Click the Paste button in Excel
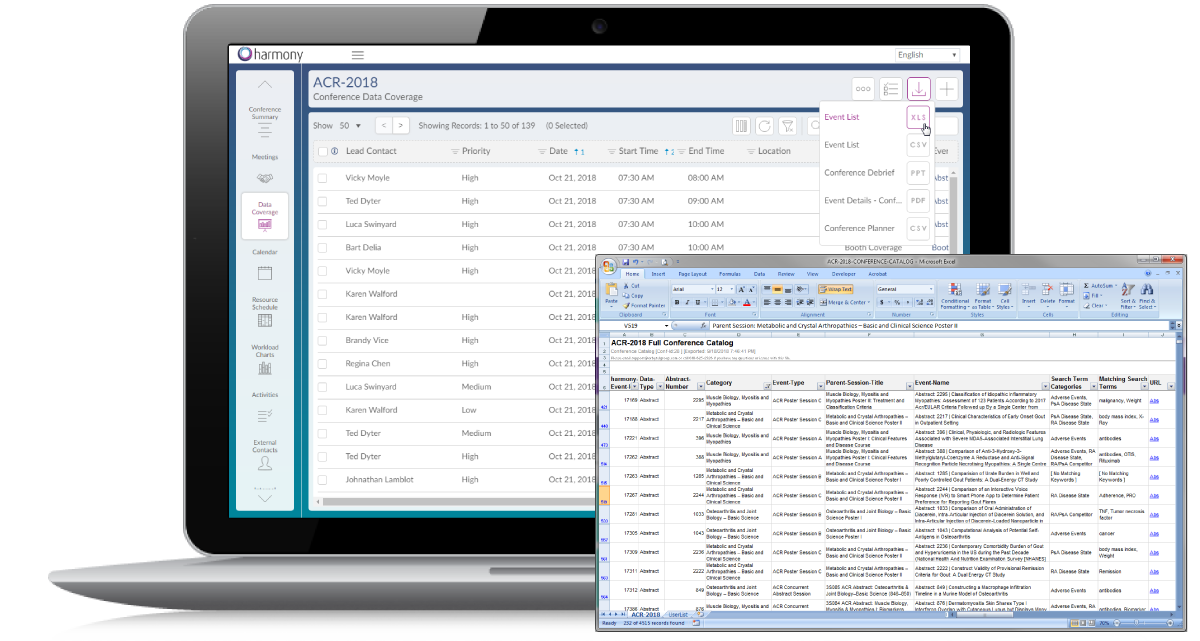Image resolution: width=1200 pixels, height=641 pixels. (611, 294)
